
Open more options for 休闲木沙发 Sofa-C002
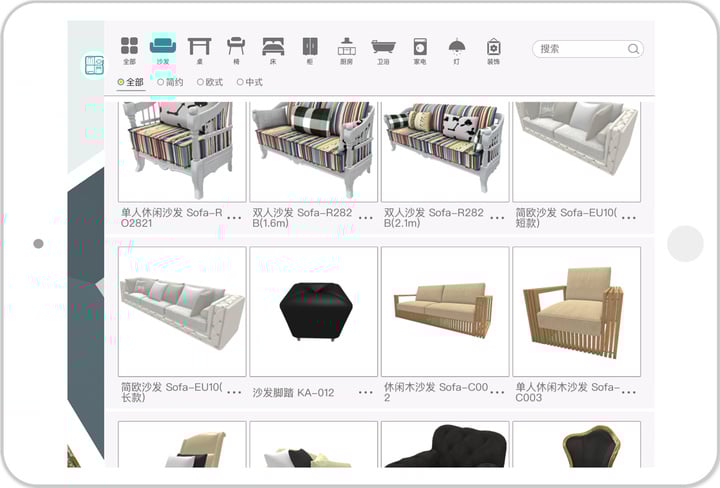tap(497, 393)
